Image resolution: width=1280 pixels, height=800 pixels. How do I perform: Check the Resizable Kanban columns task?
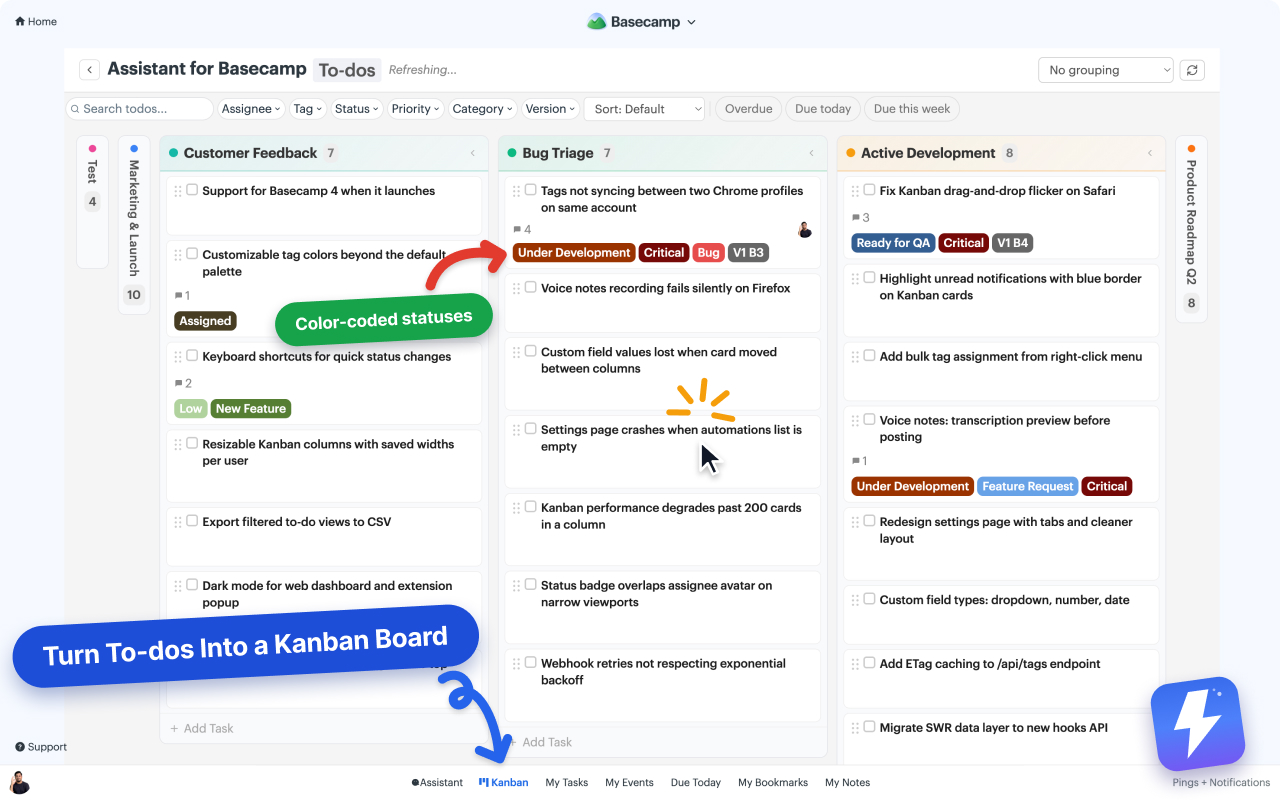[192, 443]
